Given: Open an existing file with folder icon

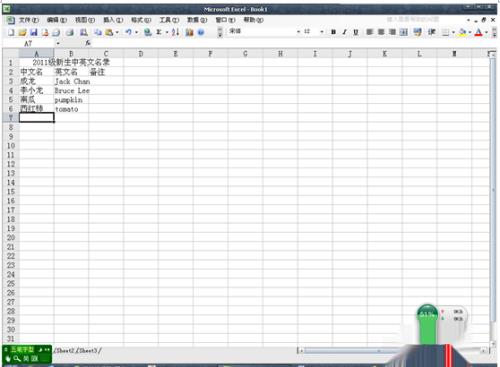Looking at the screenshot, I should [22, 32].
